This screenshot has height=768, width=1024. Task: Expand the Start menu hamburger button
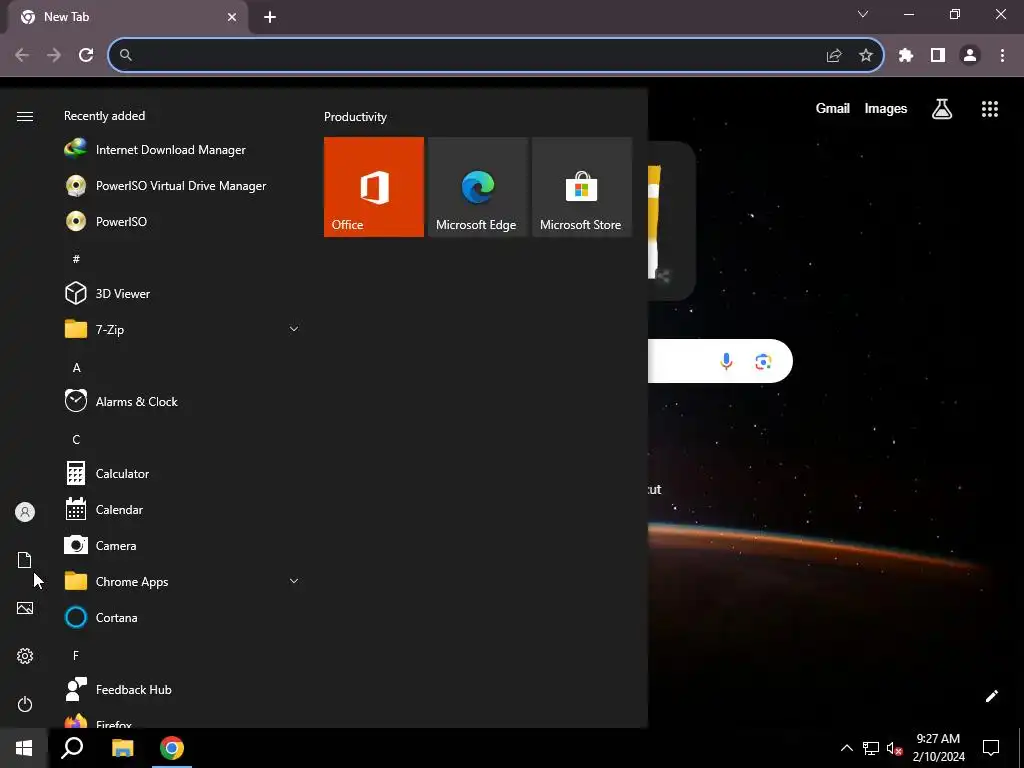click(25, 116)
